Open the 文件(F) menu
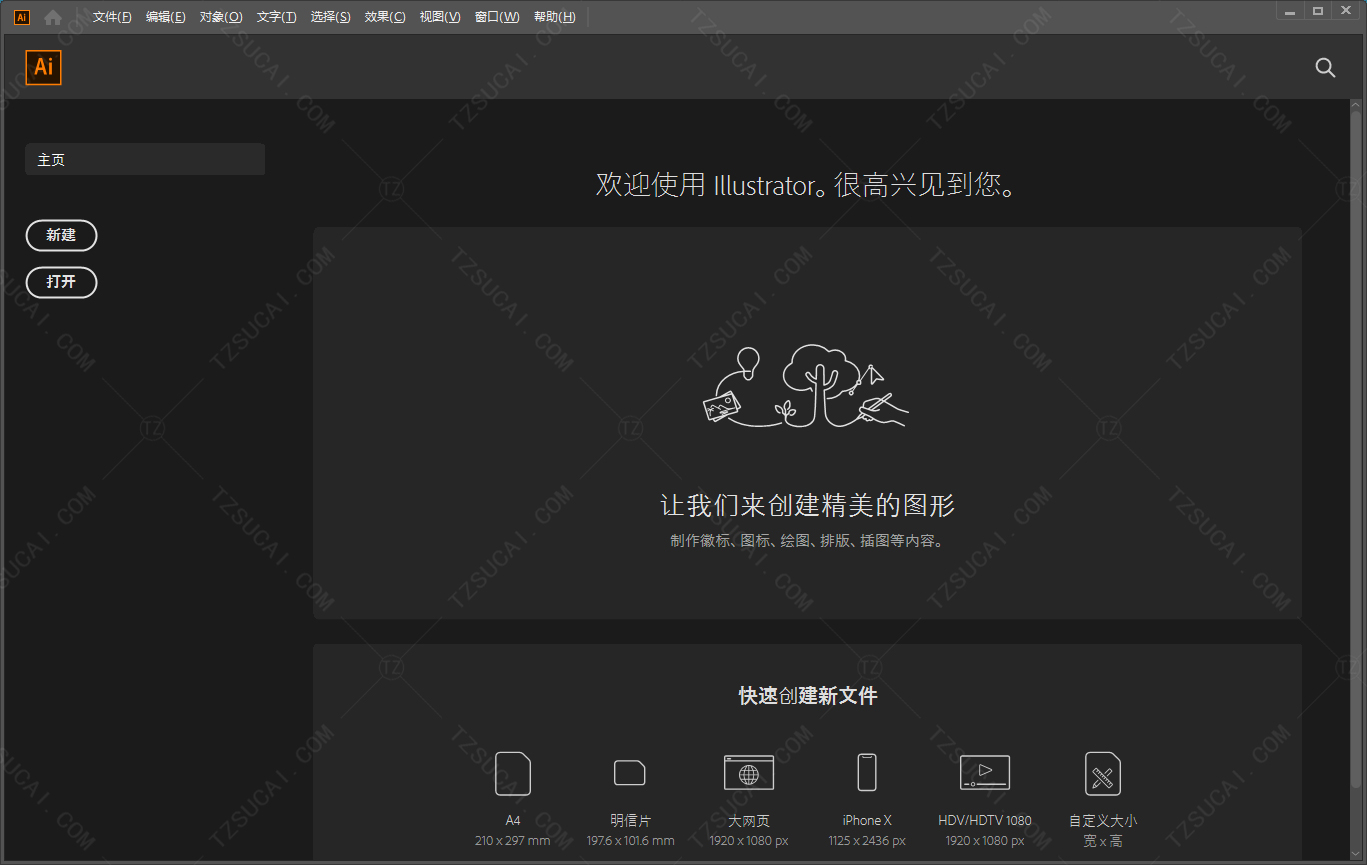The height and width of the screenshot is (865, 1367). pos(112,17)
